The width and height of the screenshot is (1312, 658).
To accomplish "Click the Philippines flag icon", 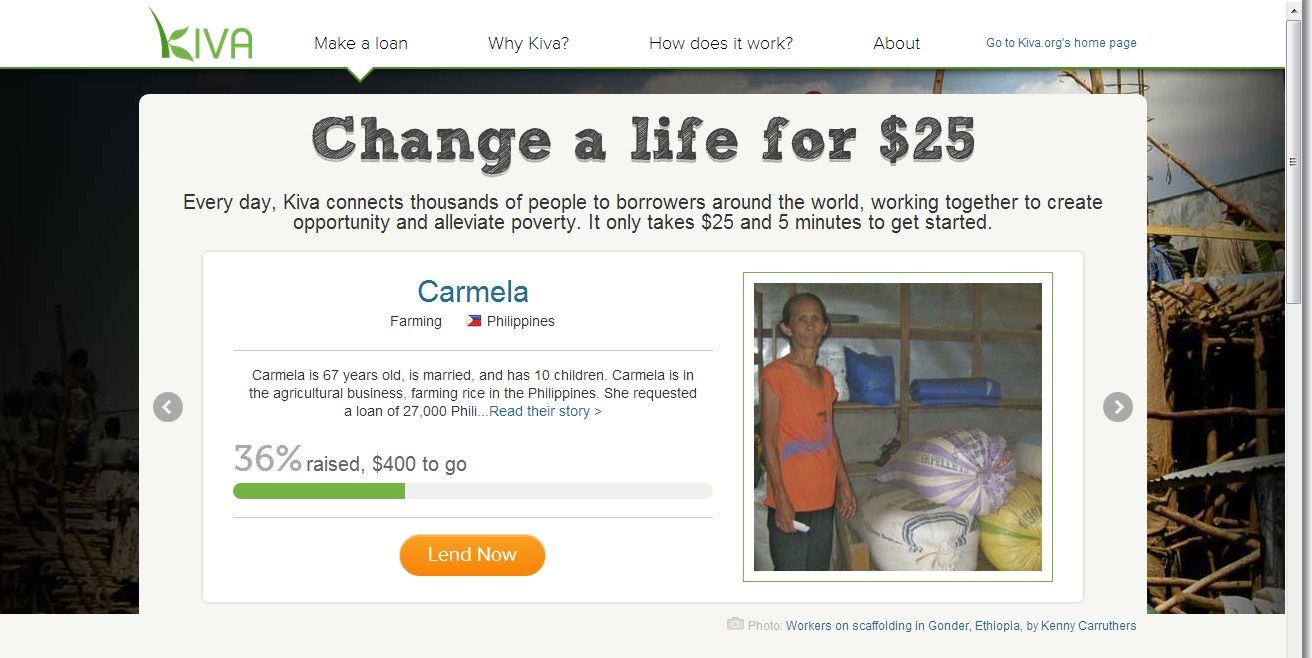I will pos(474,321).
